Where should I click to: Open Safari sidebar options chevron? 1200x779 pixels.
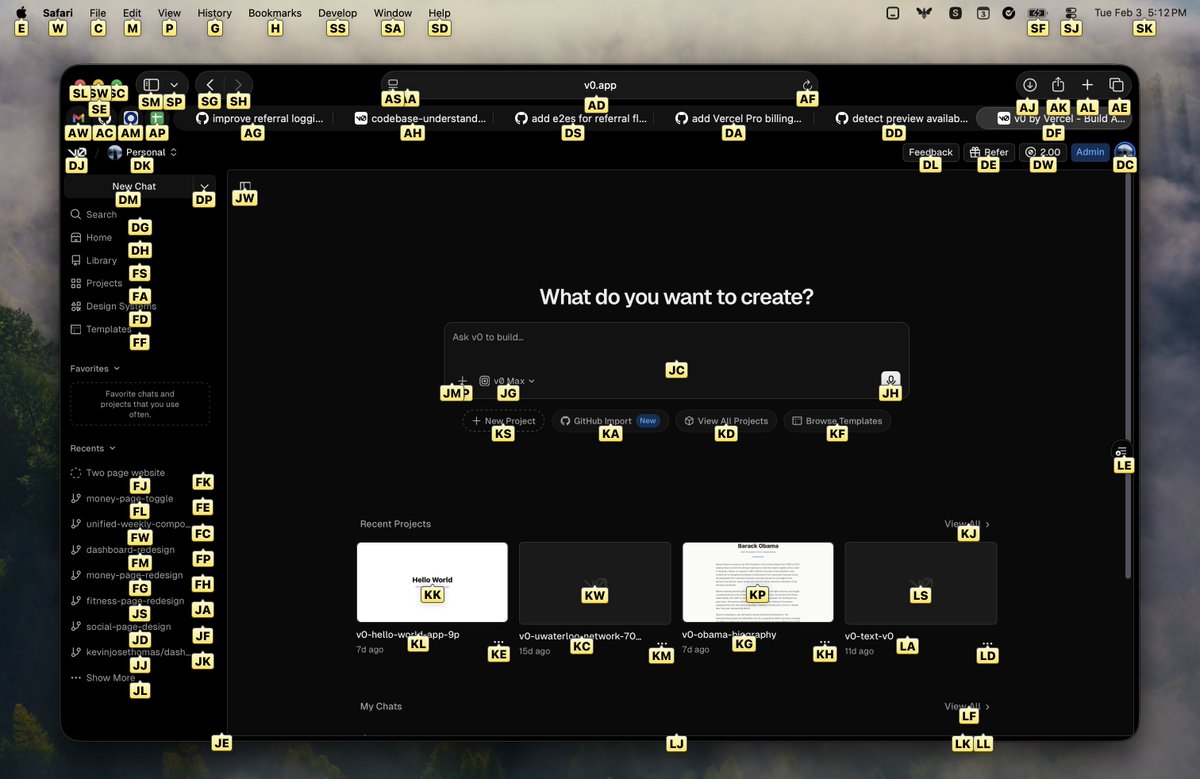click(x=174, y=85)
